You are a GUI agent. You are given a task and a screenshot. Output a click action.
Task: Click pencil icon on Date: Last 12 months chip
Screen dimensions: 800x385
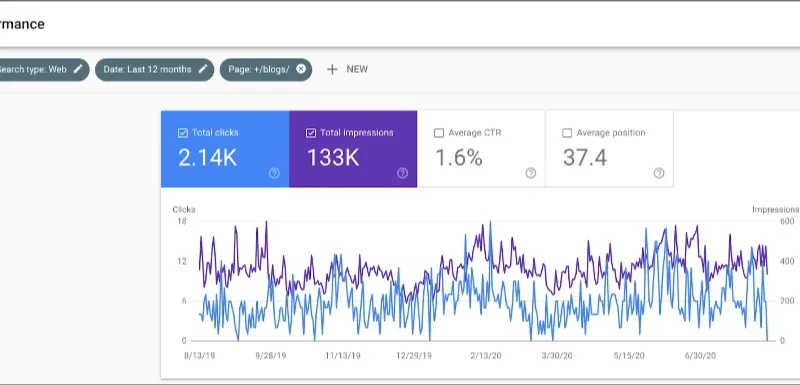point(203,69)
